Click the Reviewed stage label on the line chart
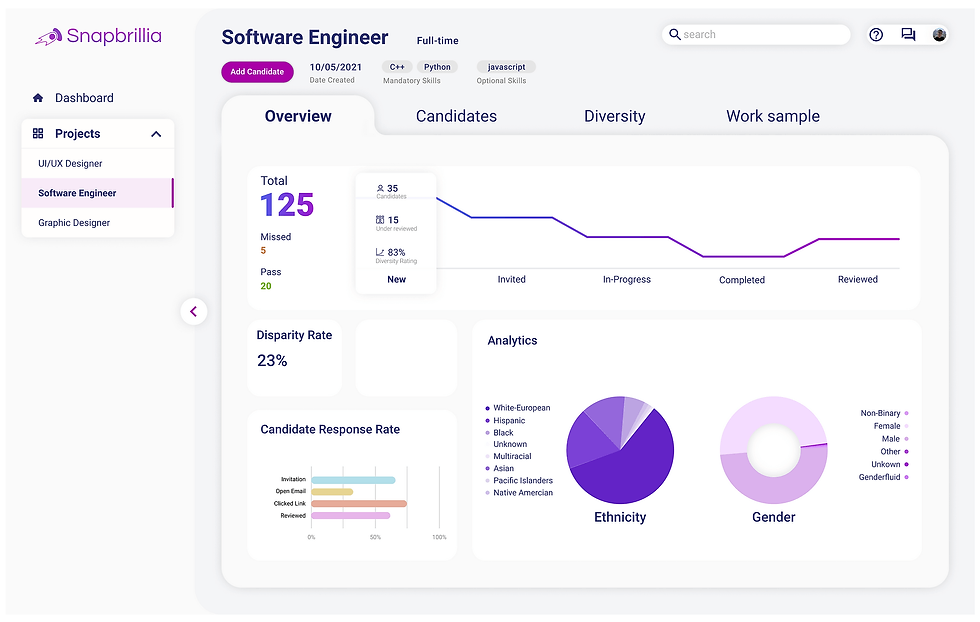 [x=858, y=279]
